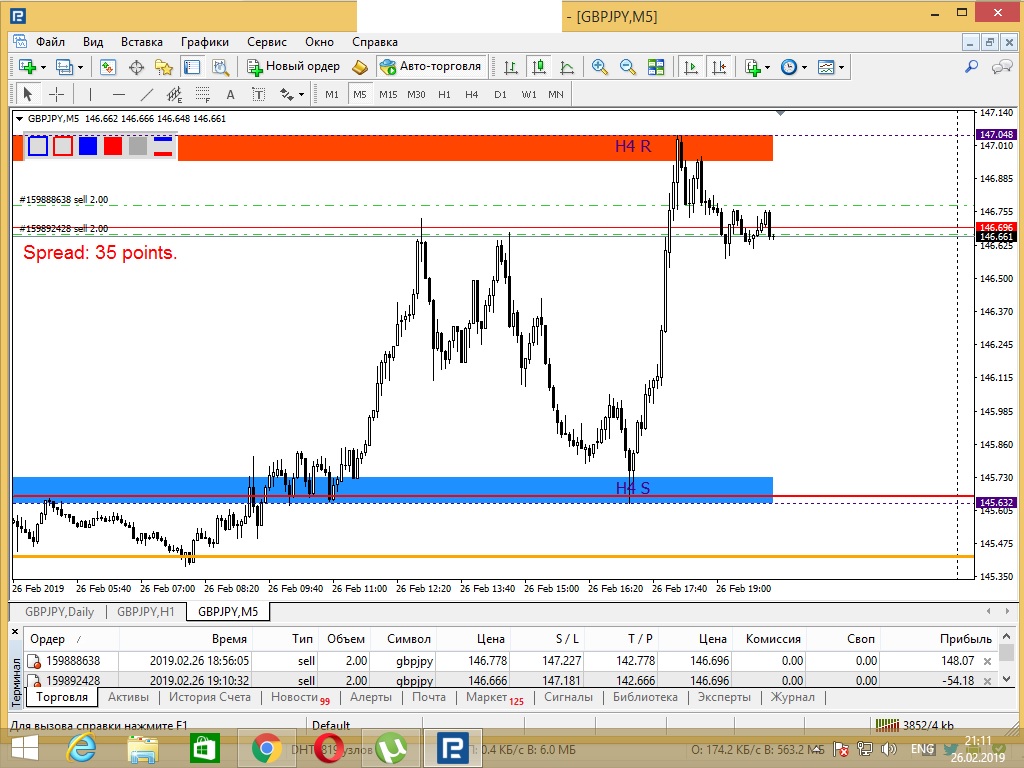The height and width of the screenshot is (768, 1024).
Task: Click the zoom out magnifier icon
Action: point(628,67)
